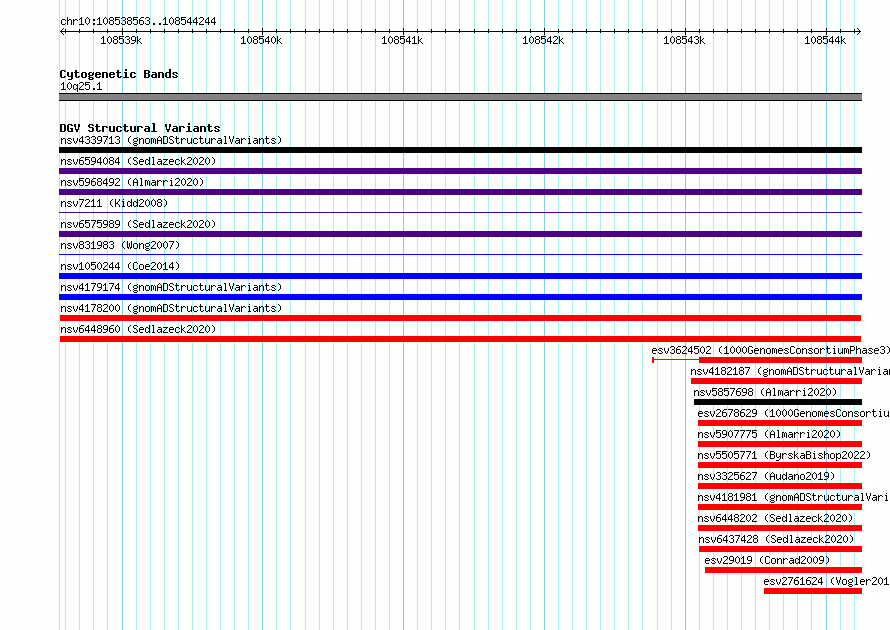Select red bar of nsv4178200
Screen dimensions: 890x630
460,318
